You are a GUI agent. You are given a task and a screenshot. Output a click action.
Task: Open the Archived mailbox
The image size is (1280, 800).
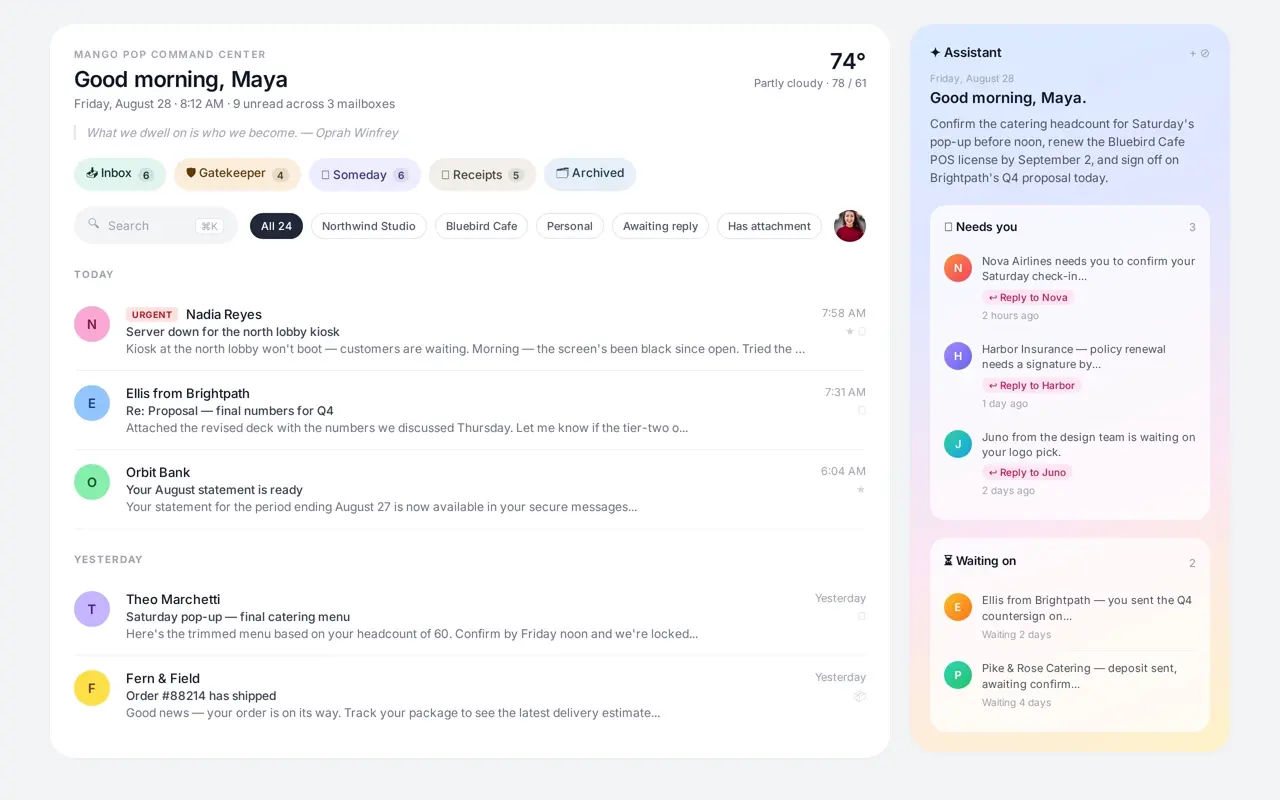click(590, 174)
